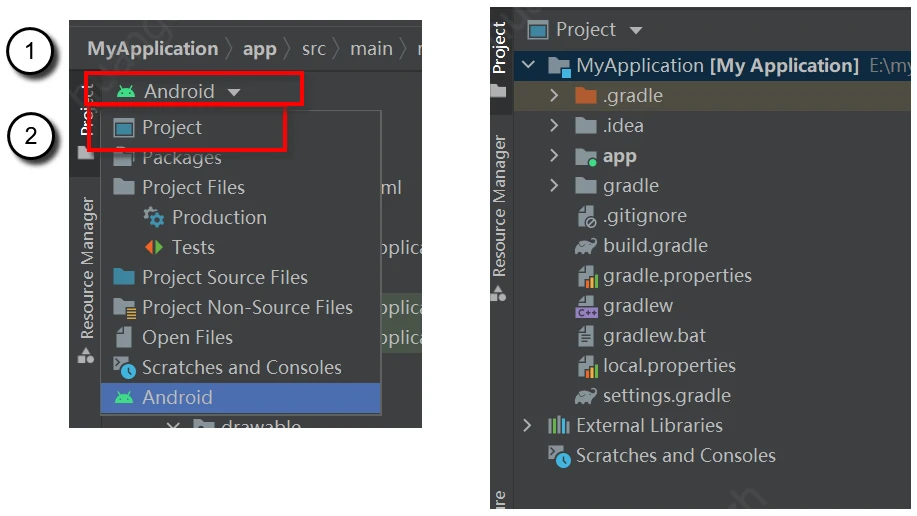Expand the gradle folder
This screenshot has width=917, height=516.
[554, 185]
